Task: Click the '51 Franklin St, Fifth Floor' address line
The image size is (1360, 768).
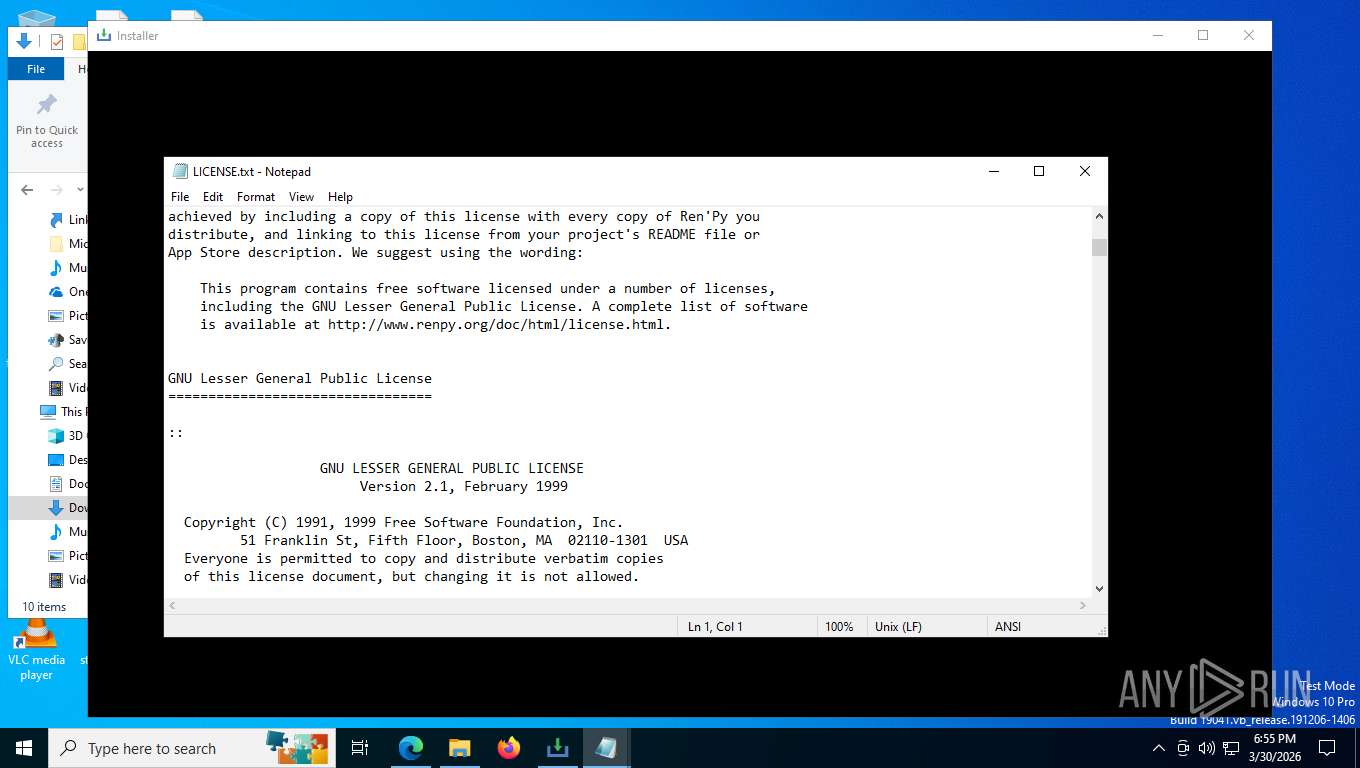Action: [x=464, y=541]
